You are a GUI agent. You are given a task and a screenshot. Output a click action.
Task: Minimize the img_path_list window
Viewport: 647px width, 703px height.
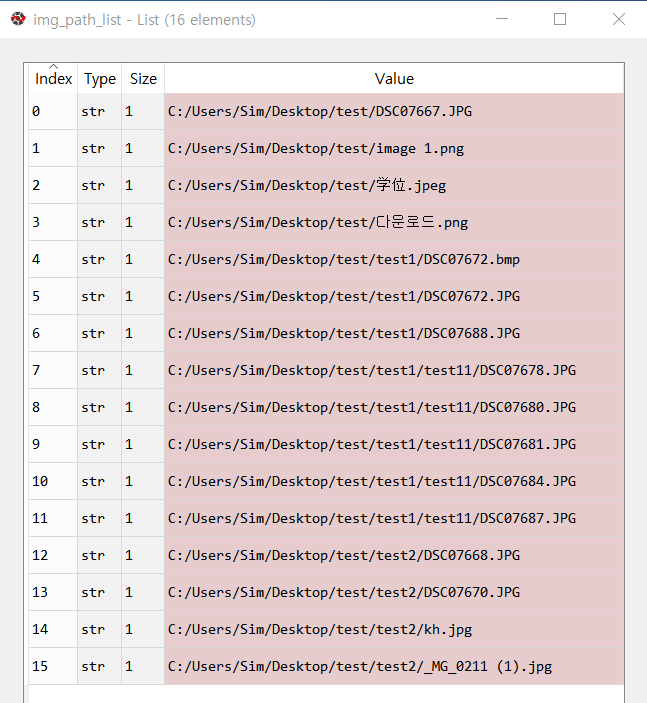coord(502,19)
